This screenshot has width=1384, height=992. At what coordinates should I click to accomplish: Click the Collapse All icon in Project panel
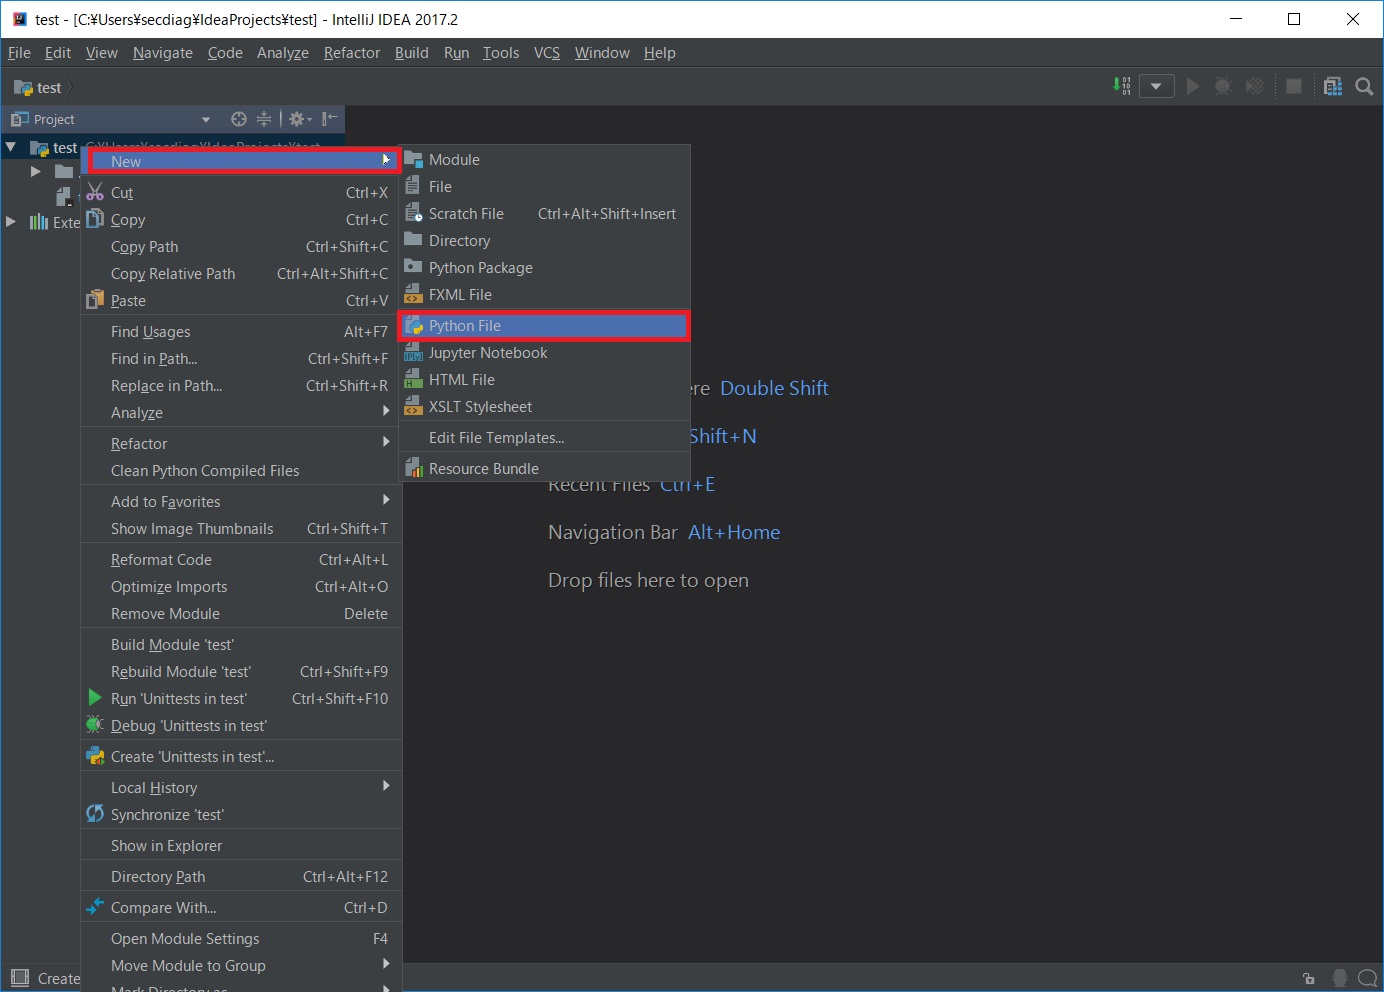[264, 119]
